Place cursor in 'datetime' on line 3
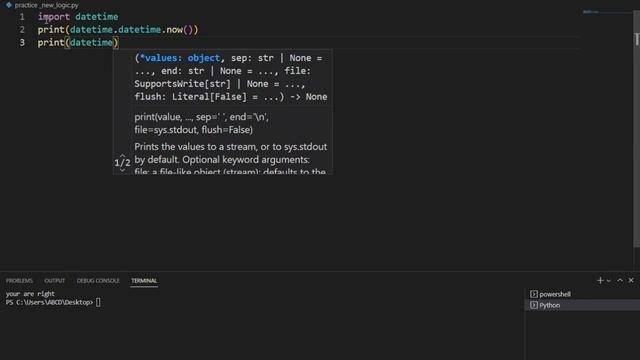640x360 pixels. 91,42
